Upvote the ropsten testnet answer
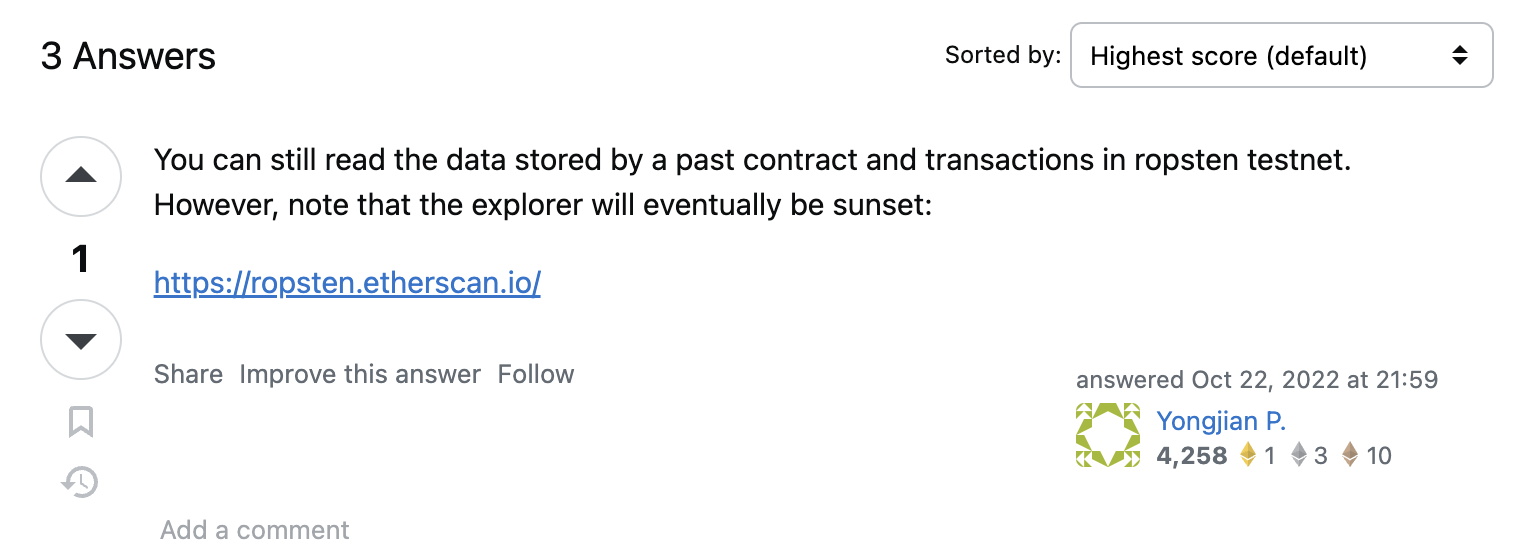Image resolution: width=1518 pixels, height=560 pixels. (80, 176)
